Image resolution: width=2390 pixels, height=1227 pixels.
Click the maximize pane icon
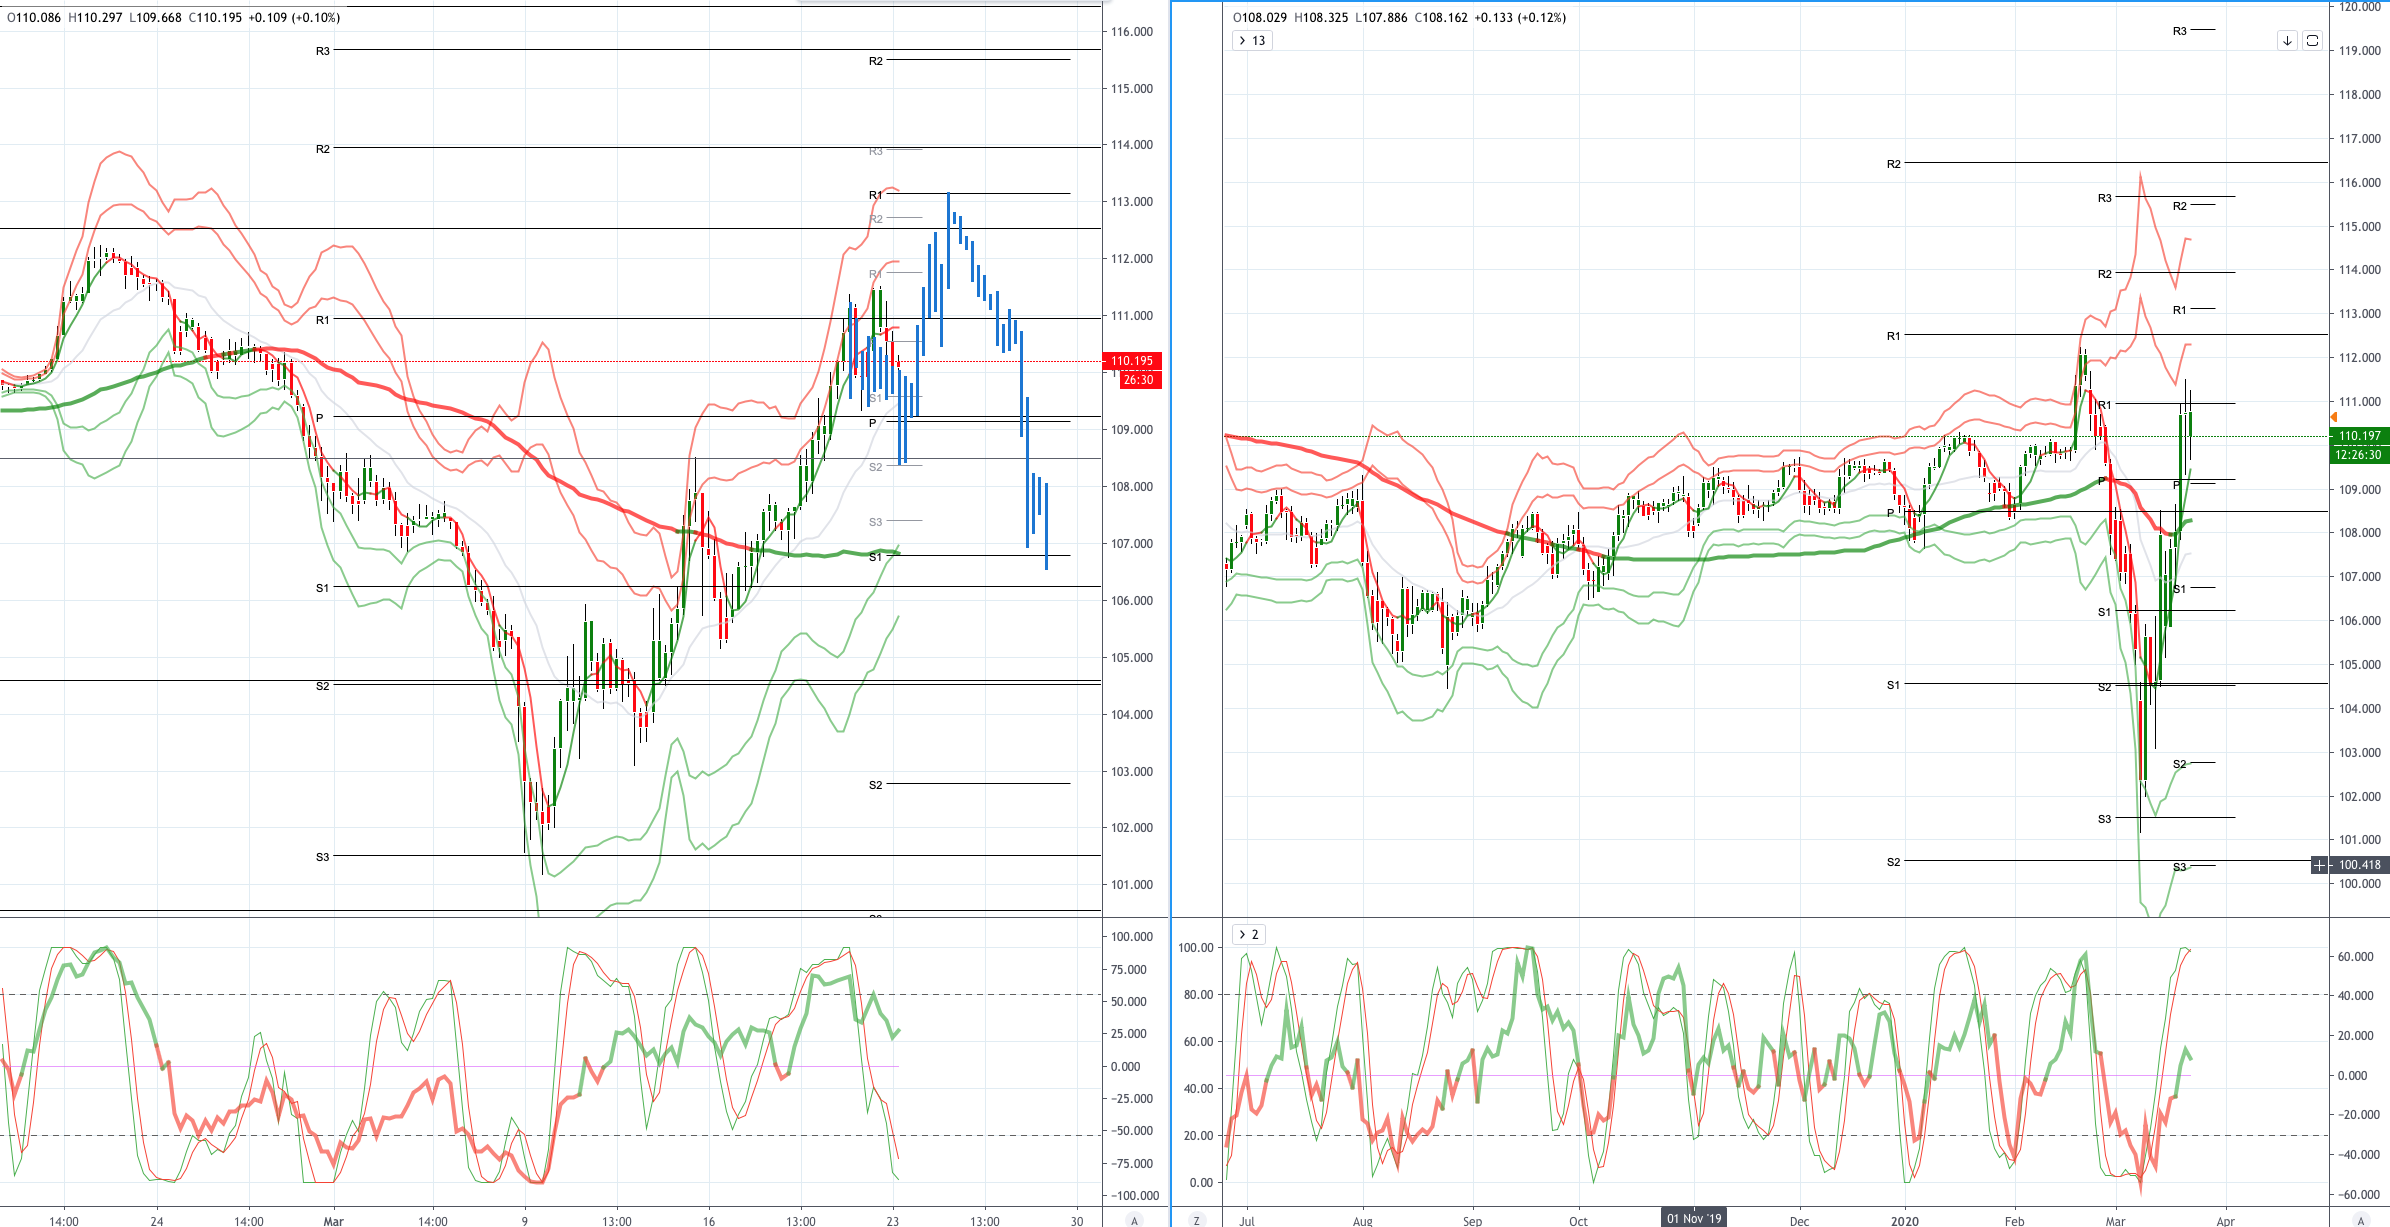tap(2312, 41)
